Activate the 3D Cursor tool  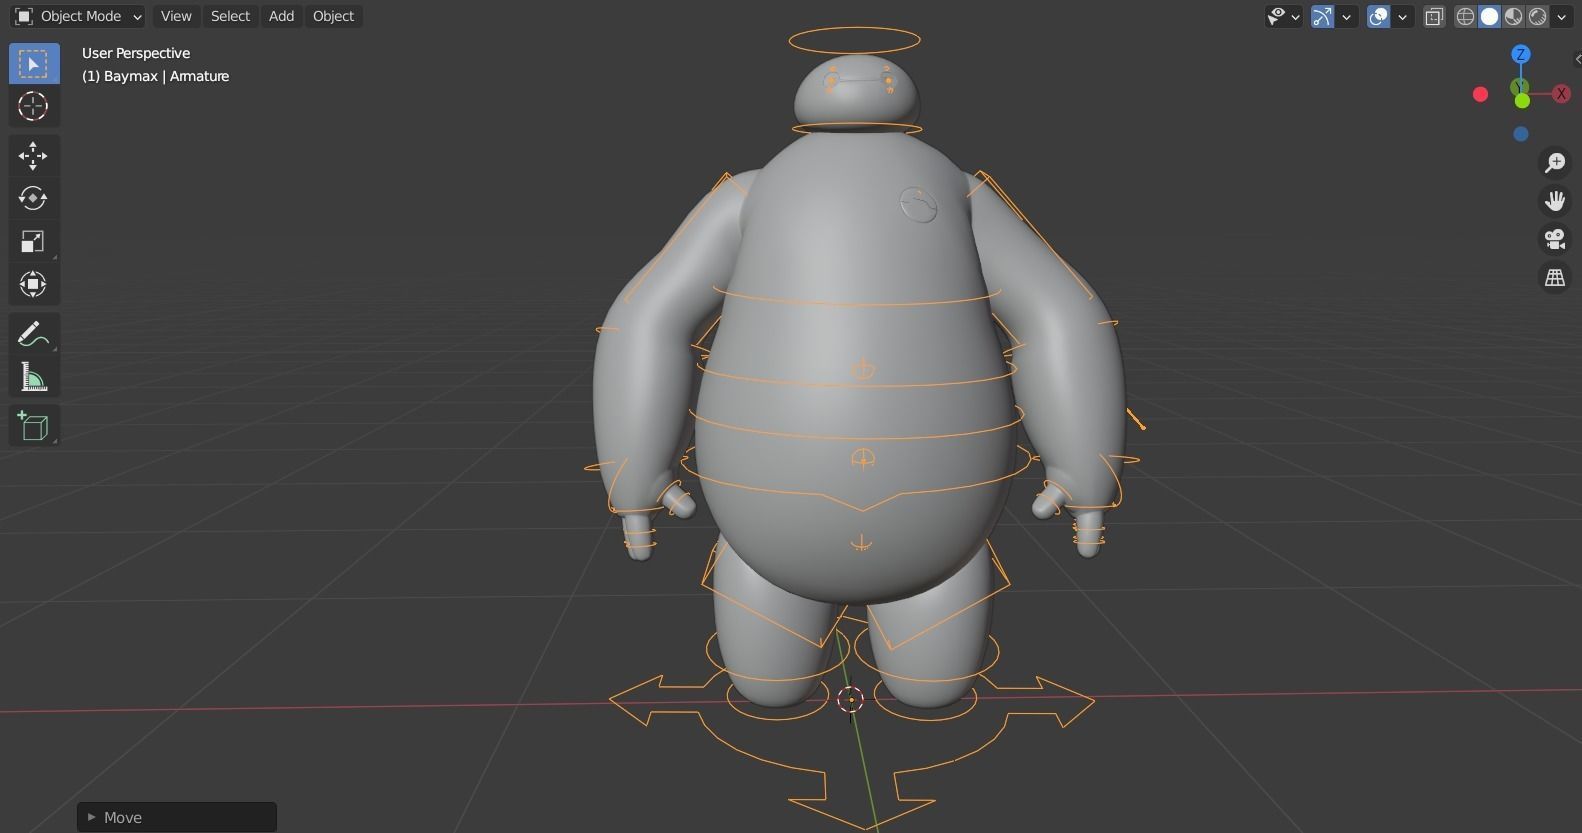coord(34,106)
